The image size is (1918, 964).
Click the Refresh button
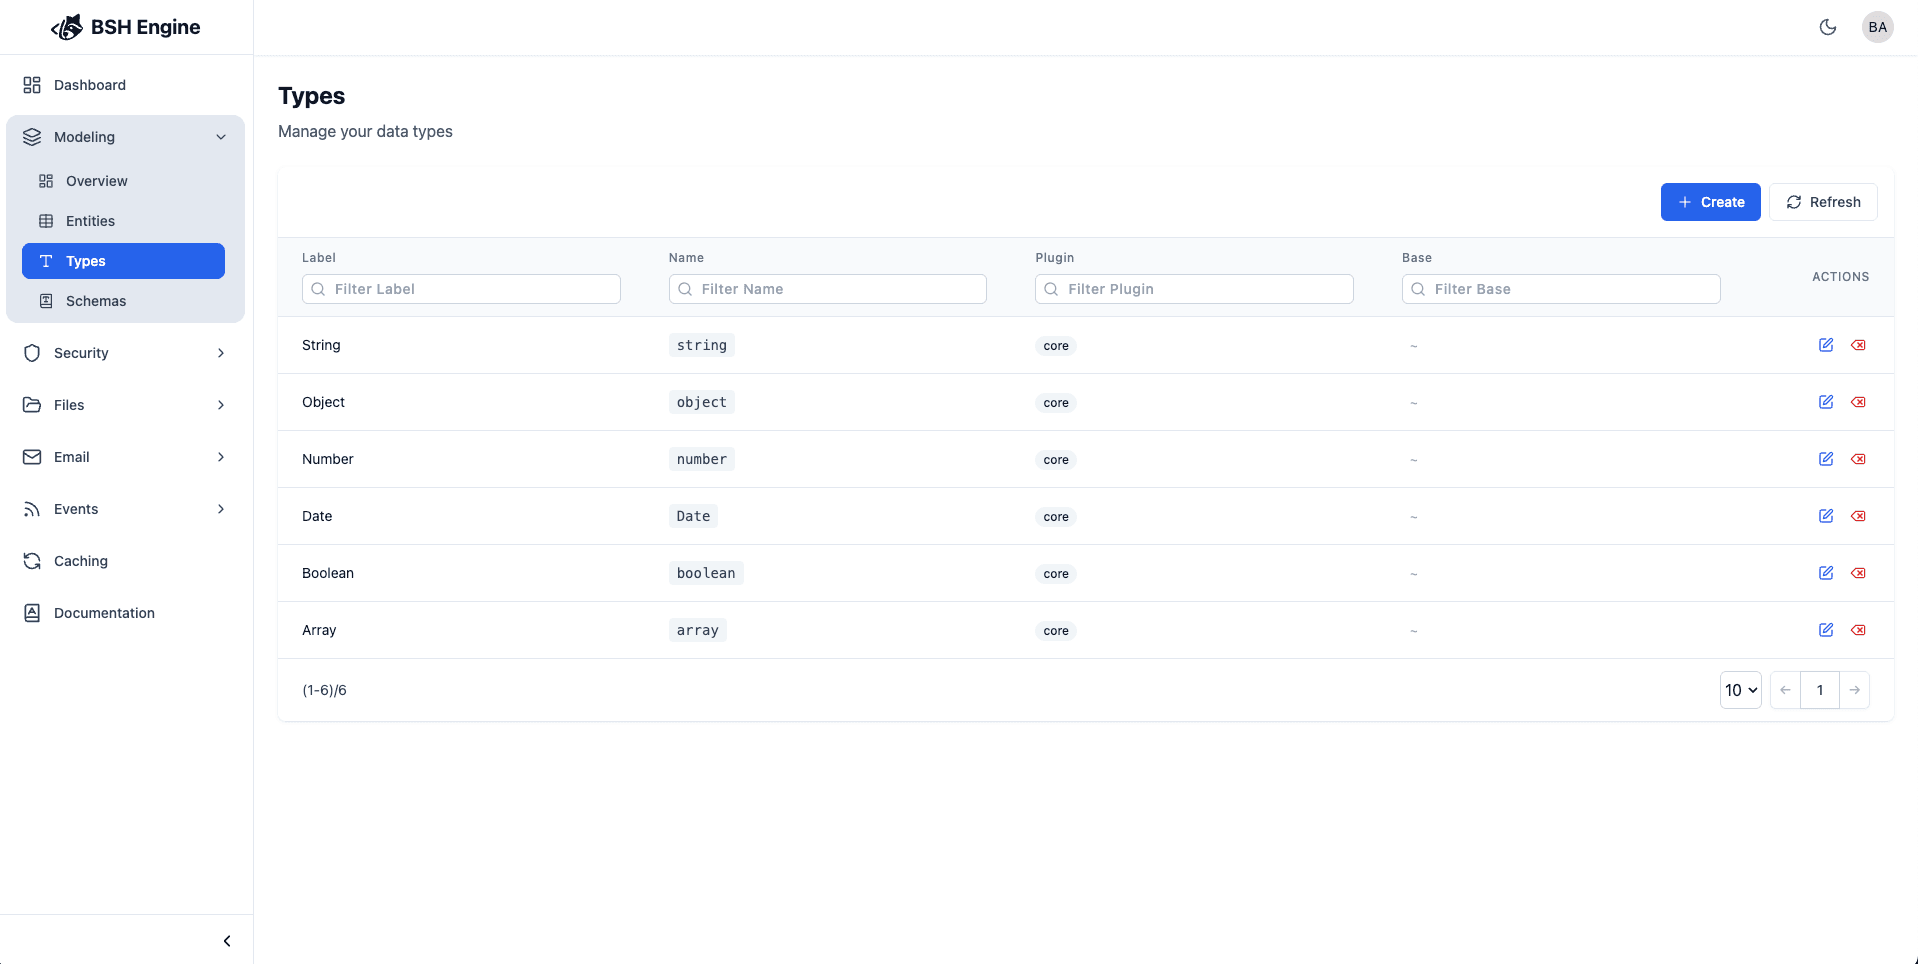pos(1822,202)
